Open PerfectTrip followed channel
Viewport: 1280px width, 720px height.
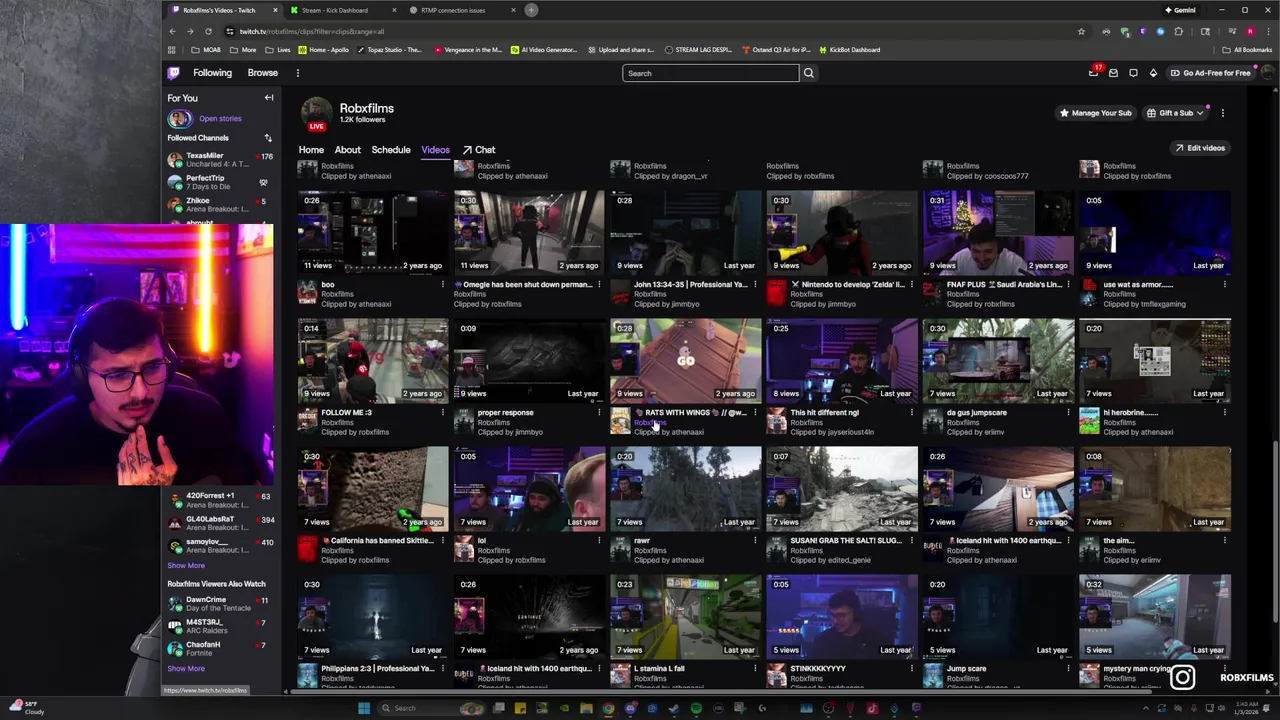point(220,182)
